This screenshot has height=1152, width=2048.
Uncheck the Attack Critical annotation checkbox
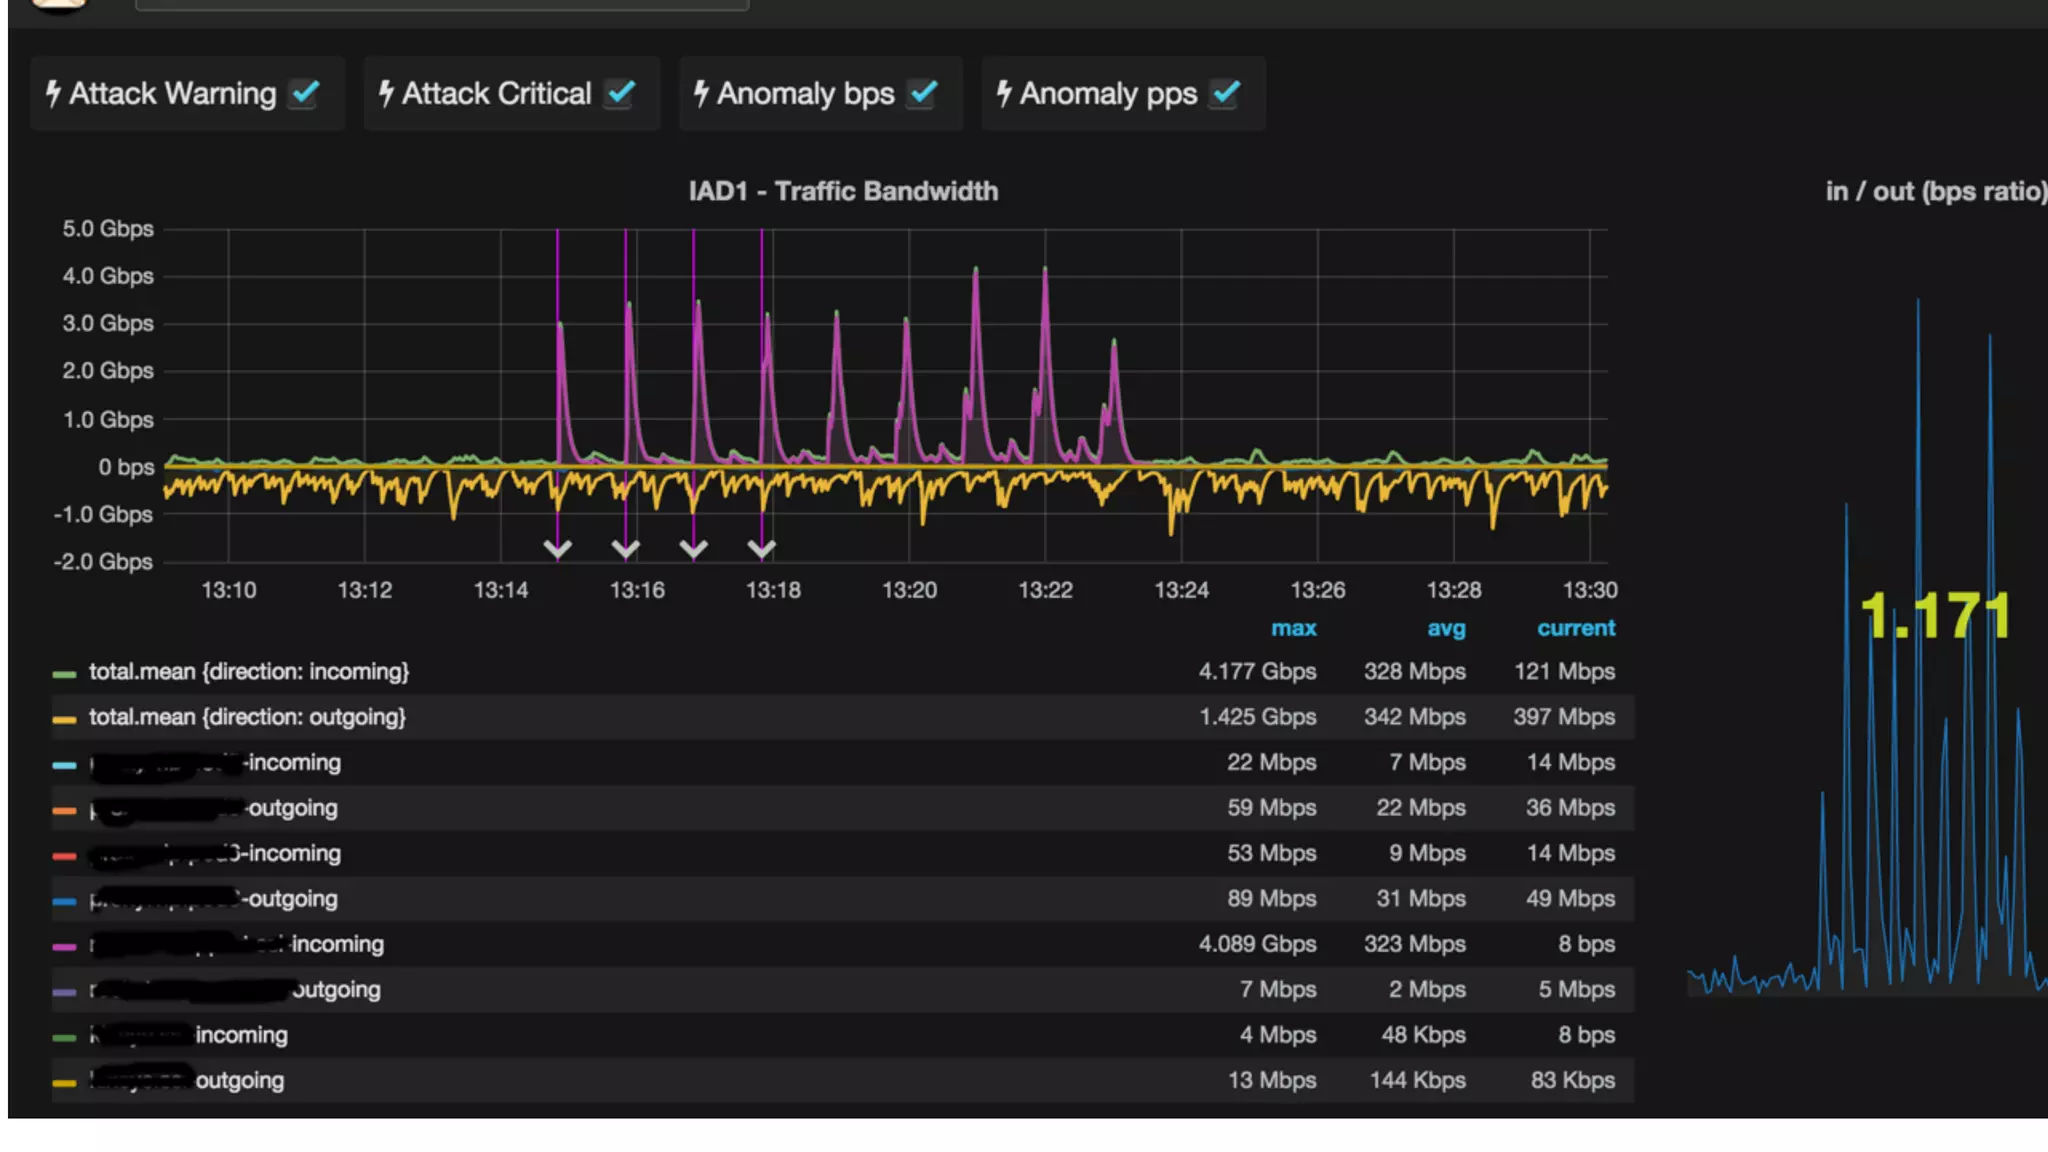621,94
